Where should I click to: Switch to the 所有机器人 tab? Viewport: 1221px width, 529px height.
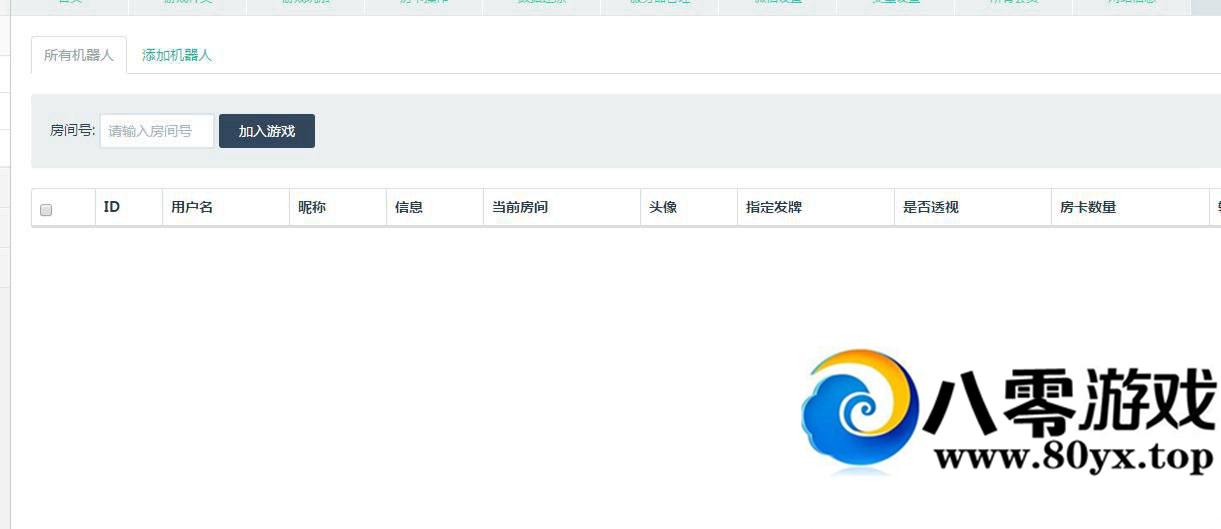click(x=79, y=55)
